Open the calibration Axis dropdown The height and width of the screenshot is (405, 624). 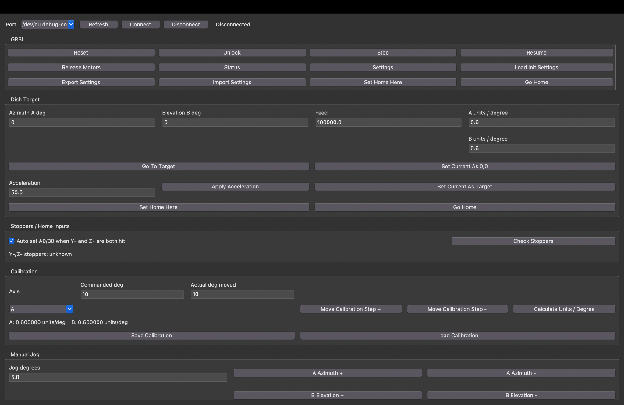[x=41, y=309]
